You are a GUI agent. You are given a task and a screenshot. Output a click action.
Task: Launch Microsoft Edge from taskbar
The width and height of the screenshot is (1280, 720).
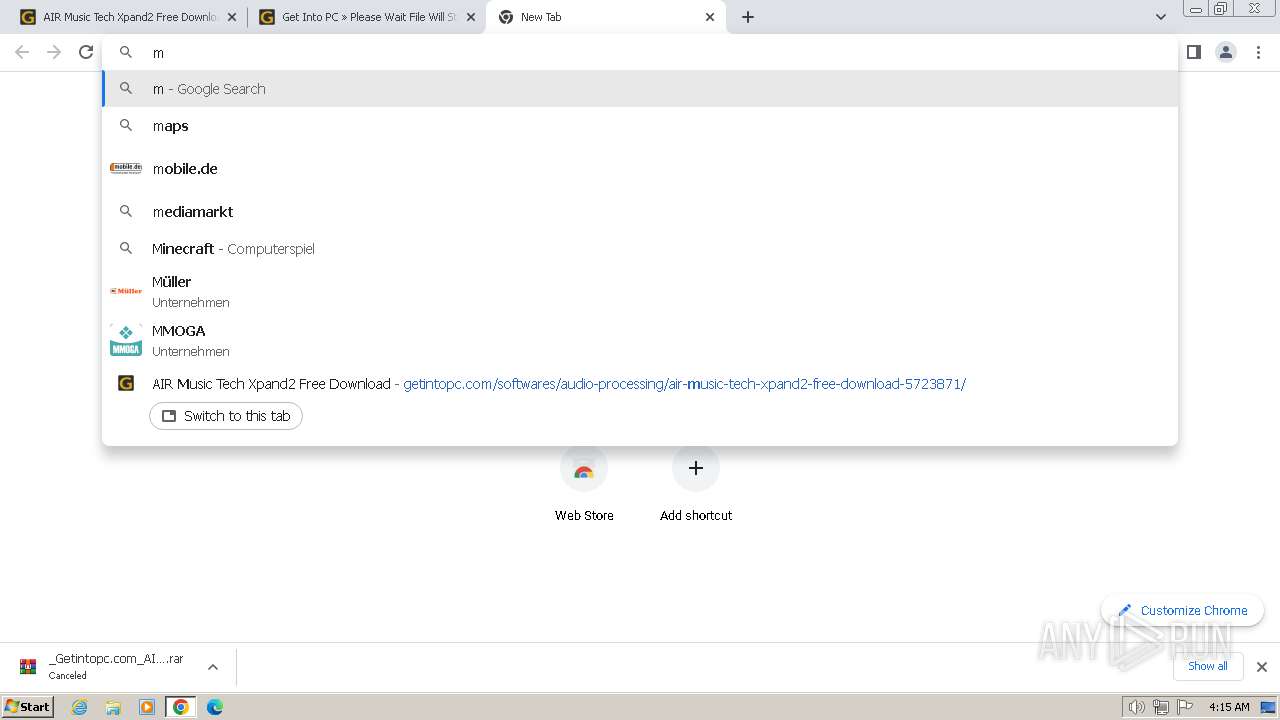click(x=215, y=707)
